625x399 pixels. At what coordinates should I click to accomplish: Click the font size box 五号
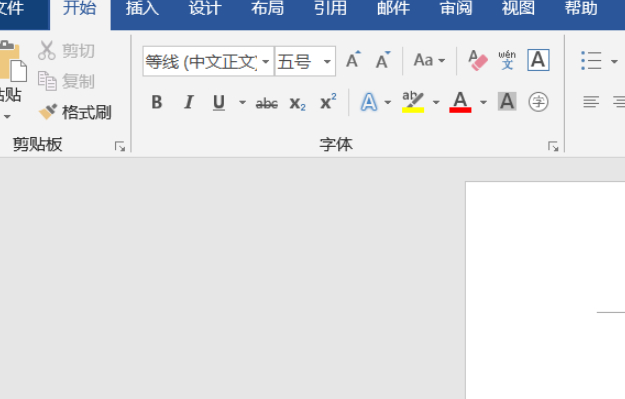coord(297,61)
